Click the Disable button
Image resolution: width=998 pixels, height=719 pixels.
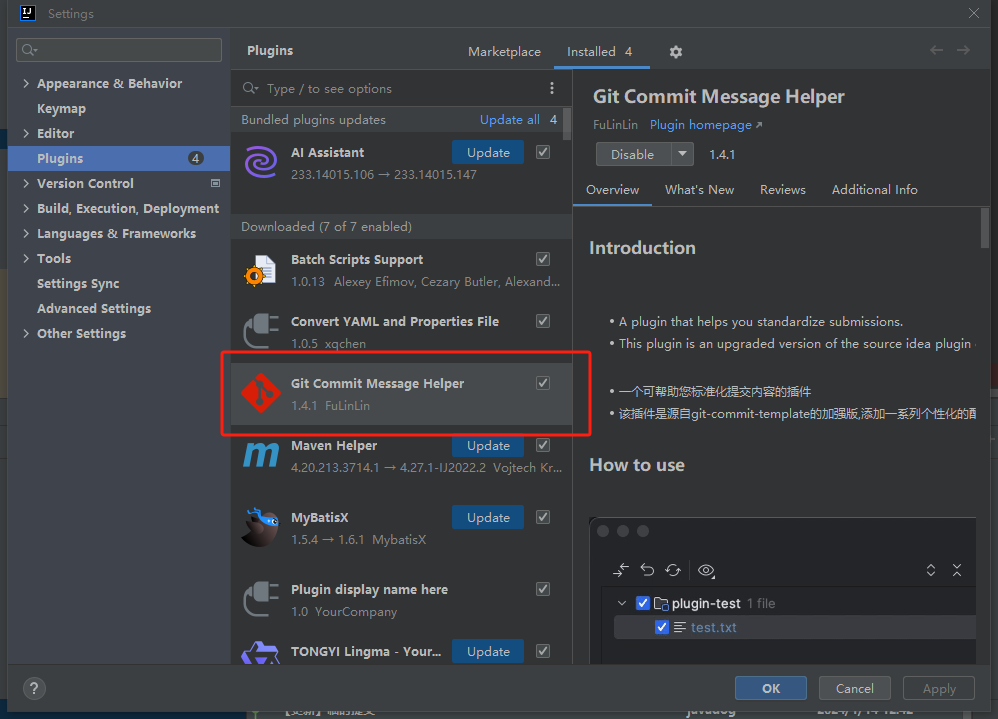point(633,154)
